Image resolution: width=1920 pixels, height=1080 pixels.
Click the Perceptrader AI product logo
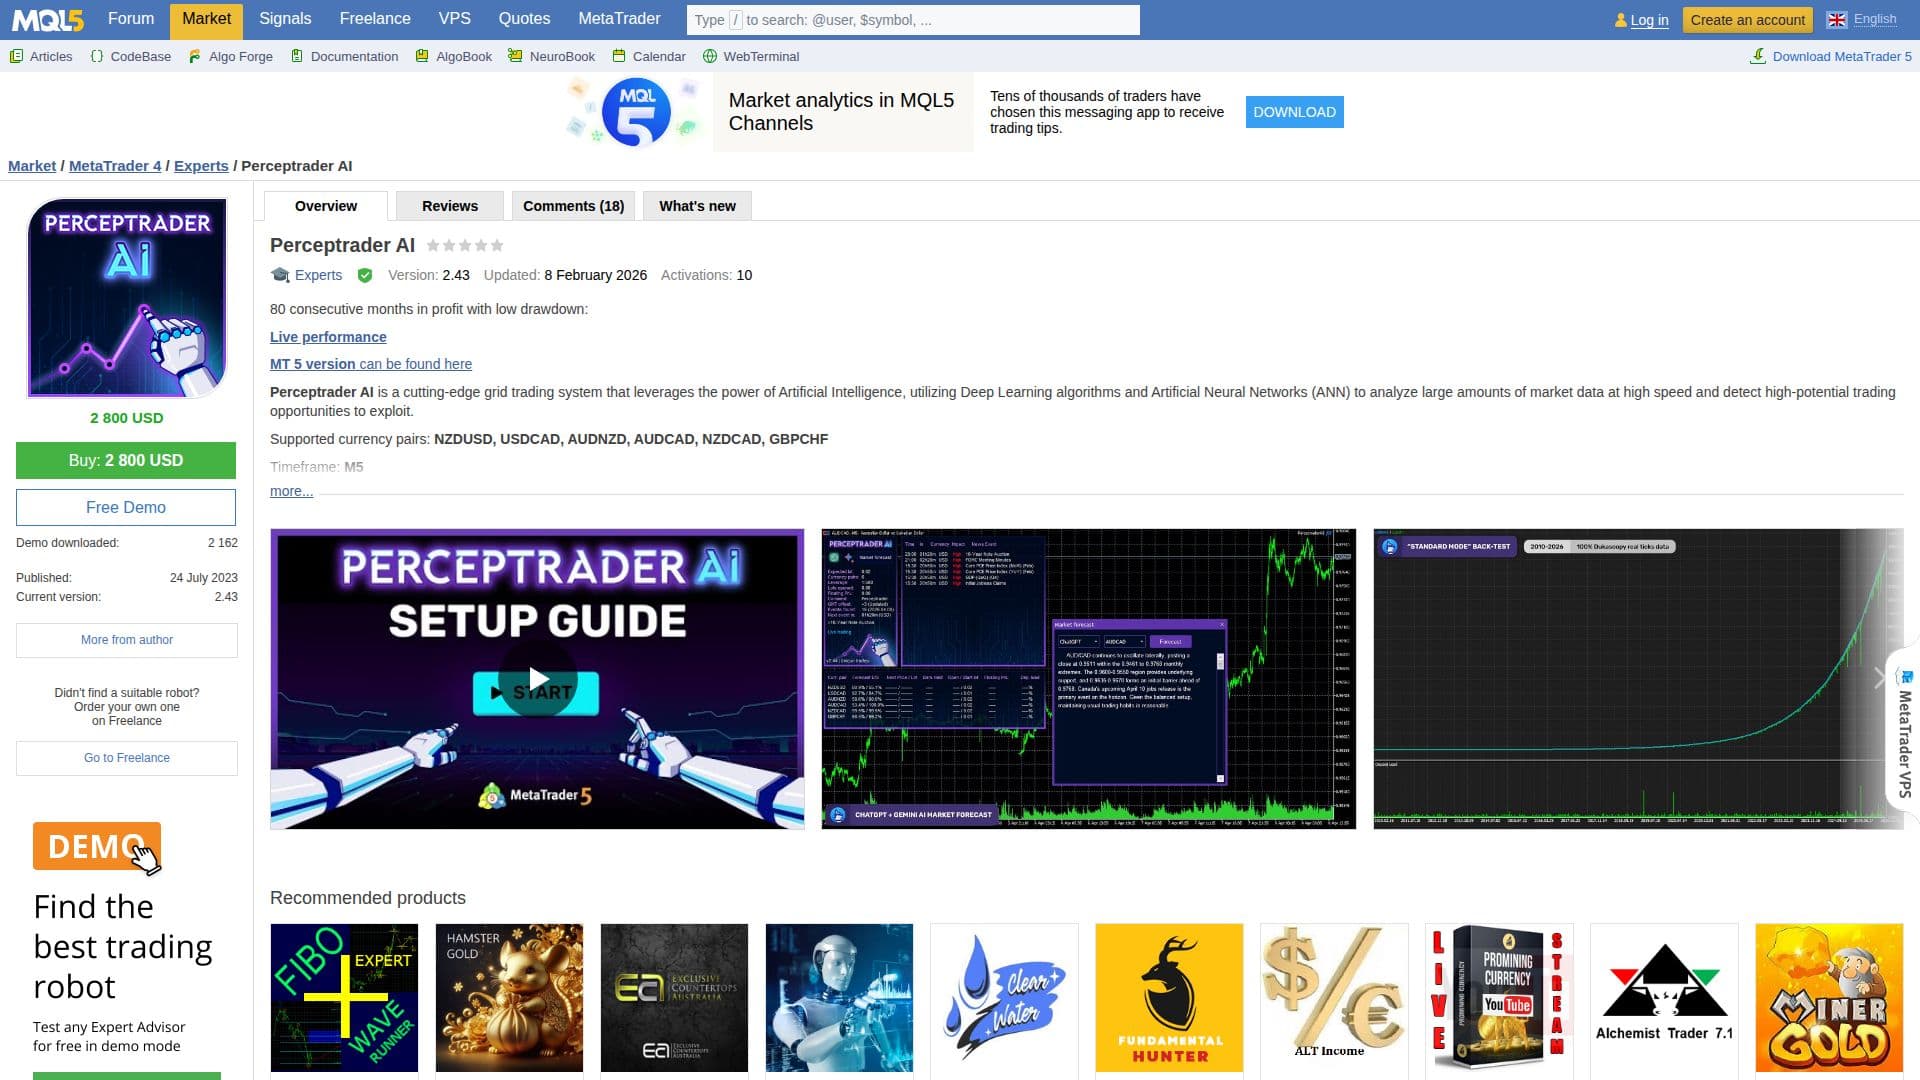click(x=127, y=298)
